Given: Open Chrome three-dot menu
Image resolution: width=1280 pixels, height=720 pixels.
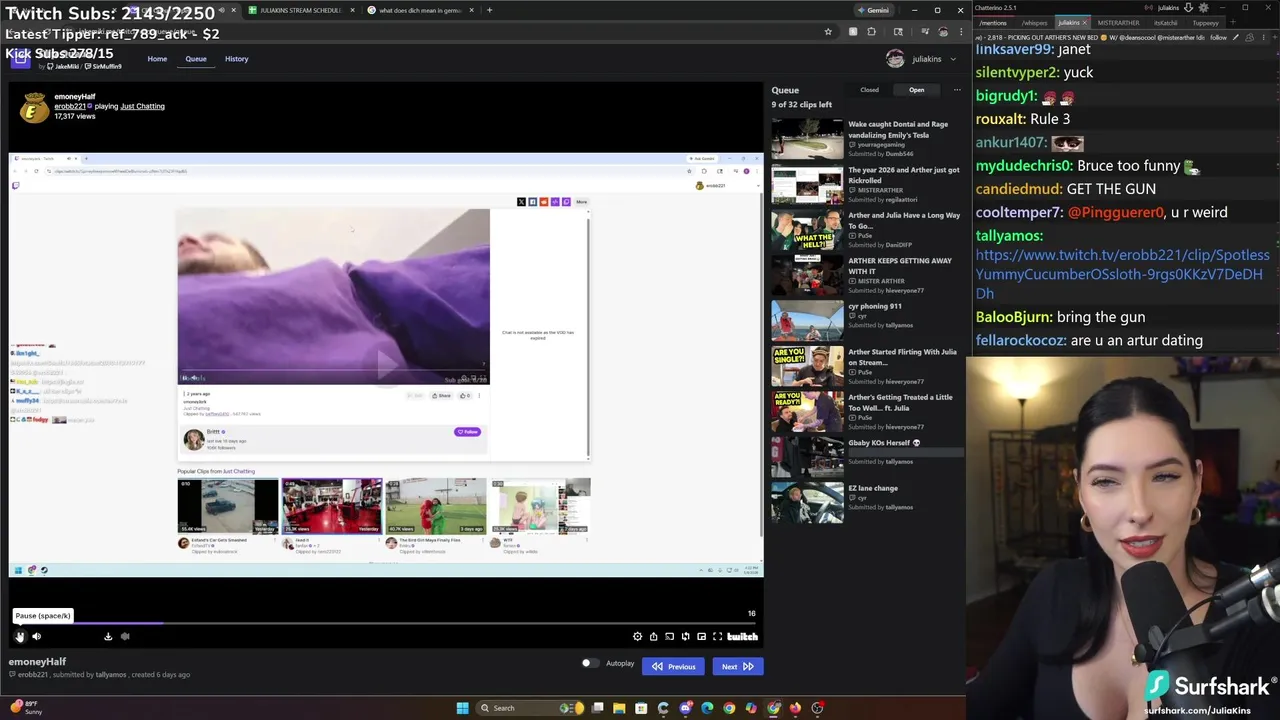Looking at the screenshot, I should point(960,32).
